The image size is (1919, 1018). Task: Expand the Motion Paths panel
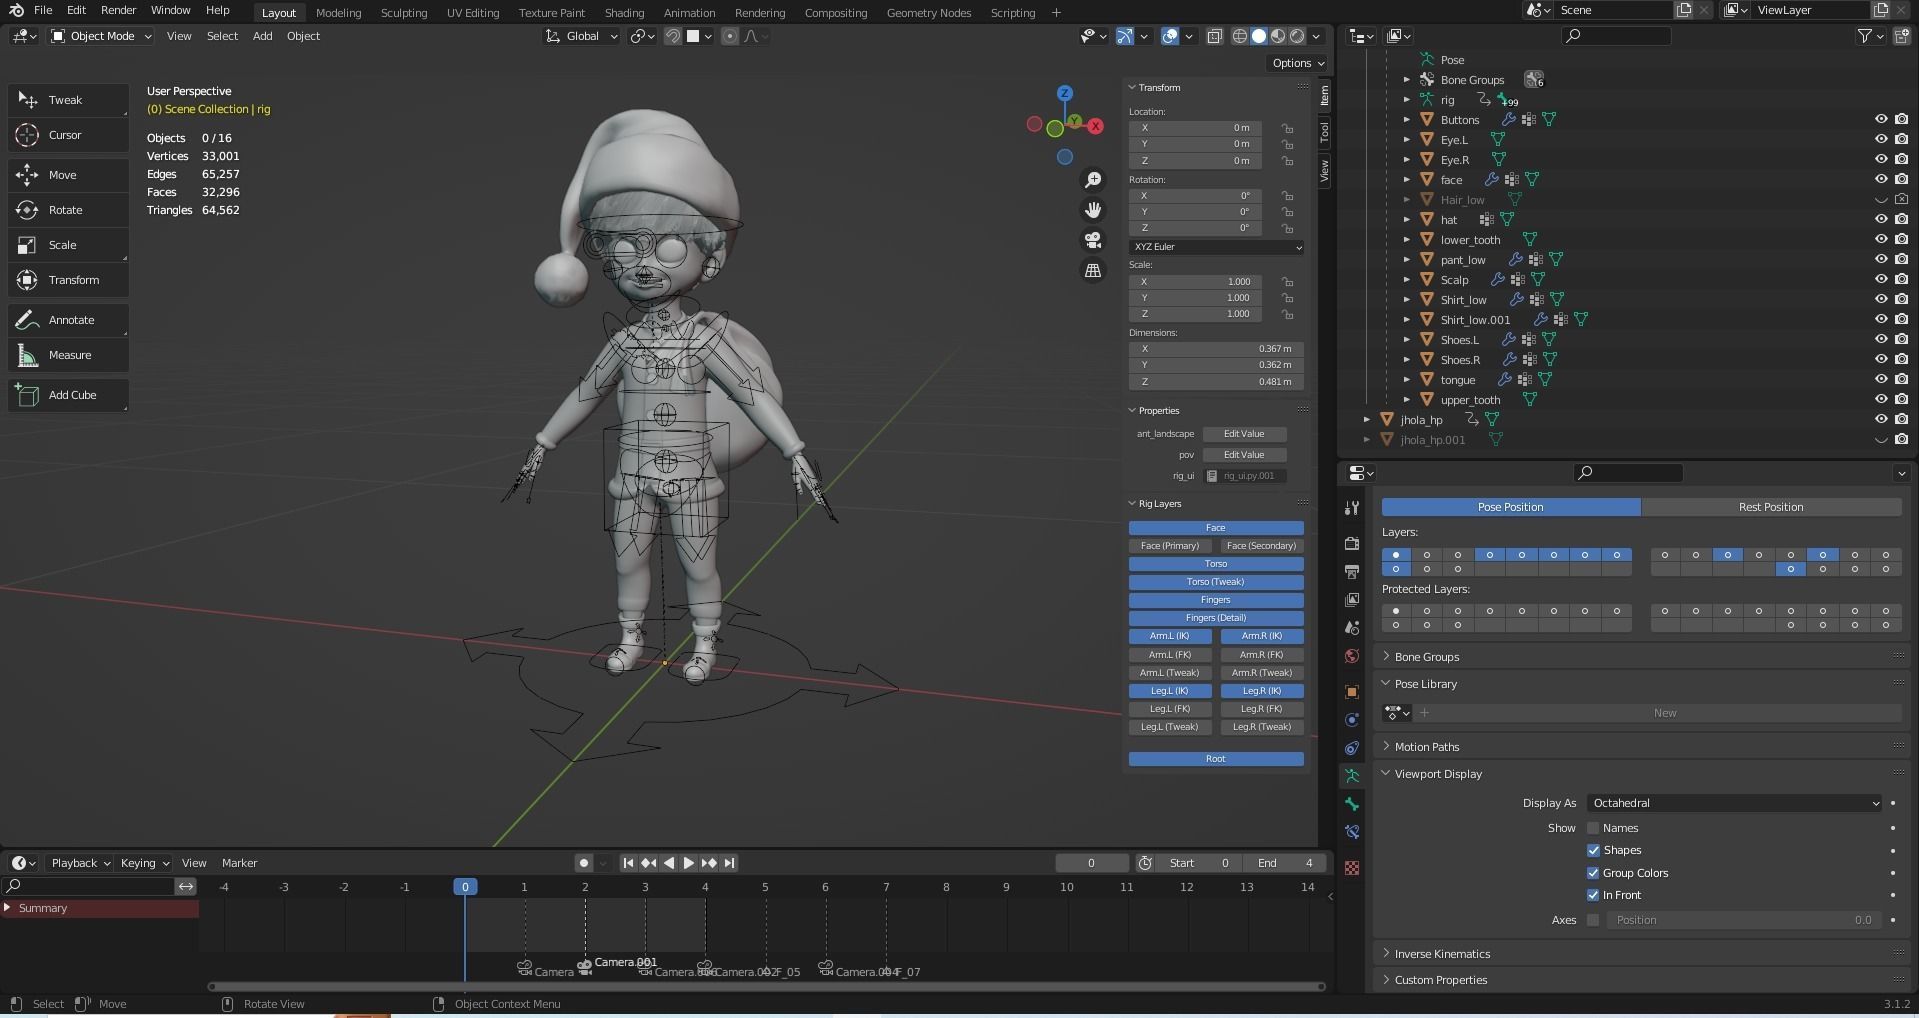click(x=1426, y=747)
